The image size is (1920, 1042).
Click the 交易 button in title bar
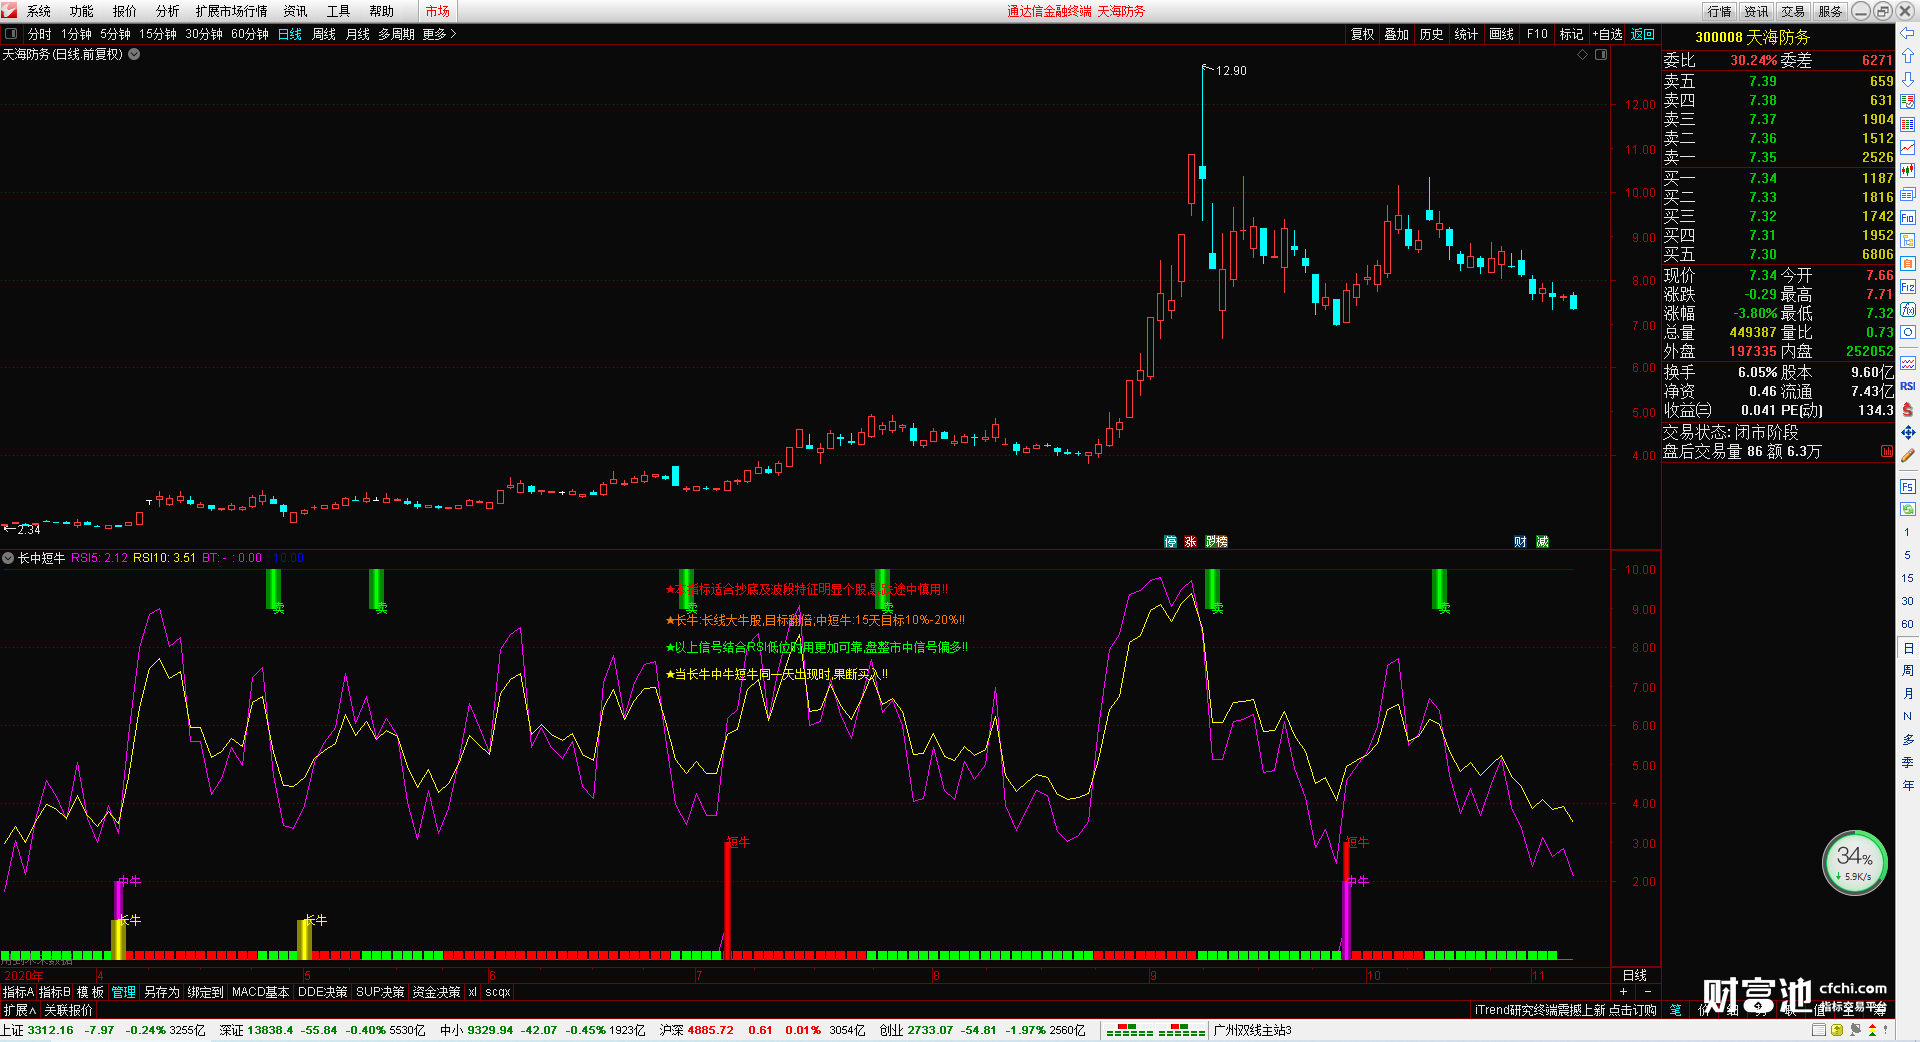[1793, 11]
